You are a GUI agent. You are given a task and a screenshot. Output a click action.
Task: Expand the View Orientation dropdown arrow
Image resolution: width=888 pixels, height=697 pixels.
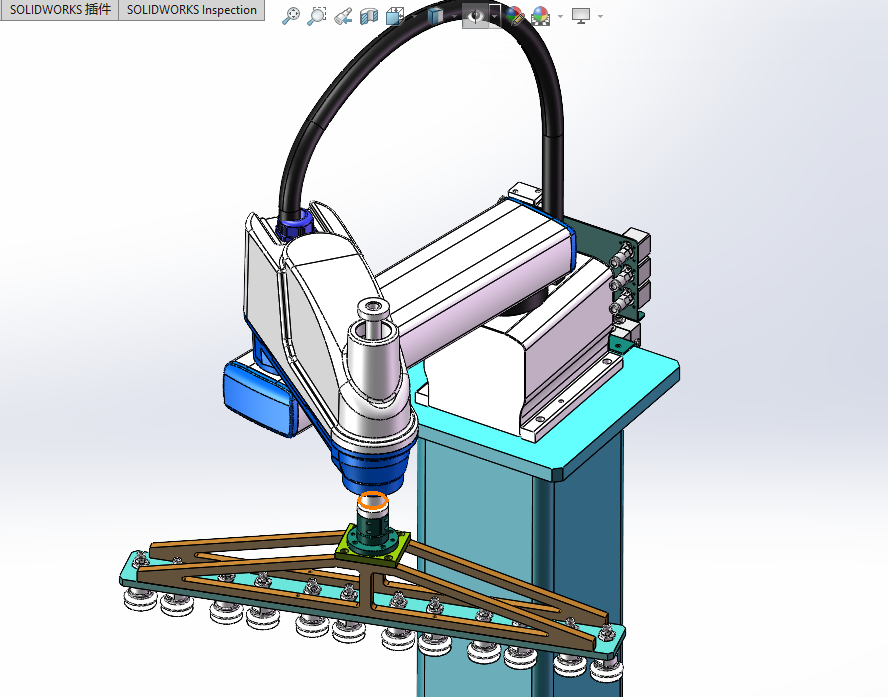pos(415,16)
